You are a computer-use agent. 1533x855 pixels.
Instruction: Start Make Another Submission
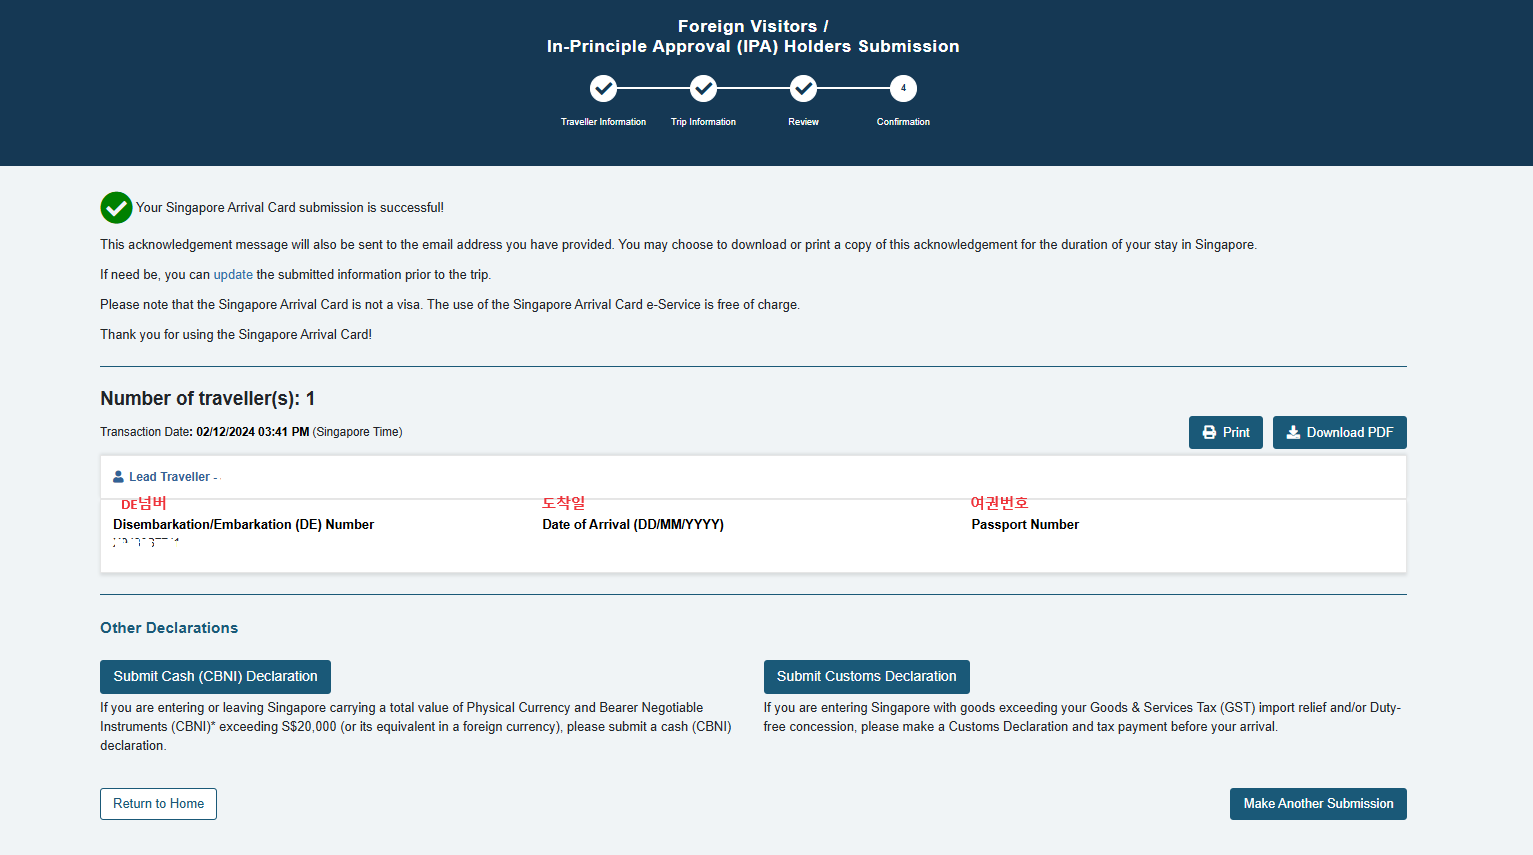point(1318,804)
